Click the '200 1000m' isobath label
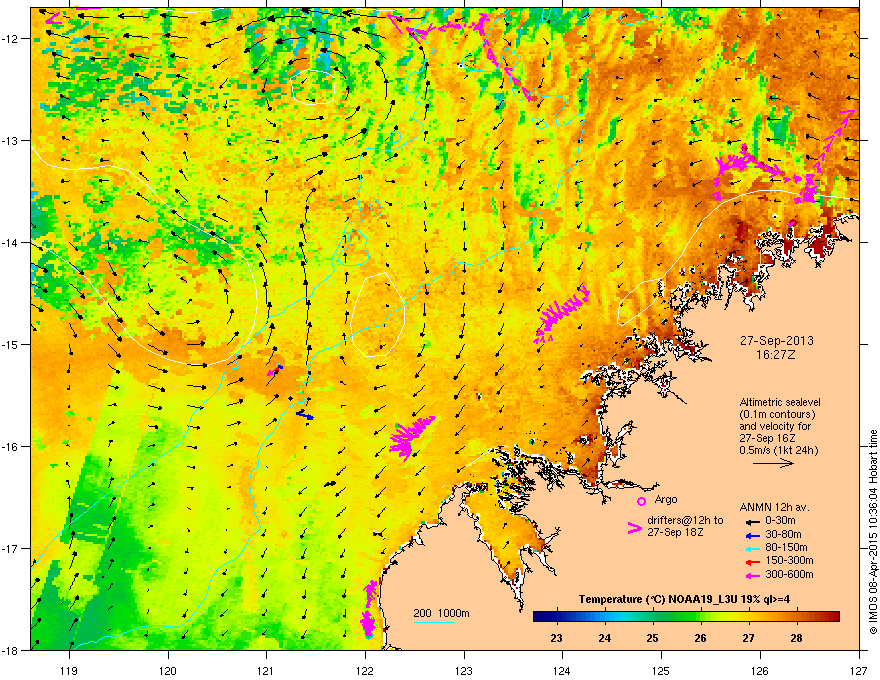This screenshot has height=680, width=880. coord(441,613)
